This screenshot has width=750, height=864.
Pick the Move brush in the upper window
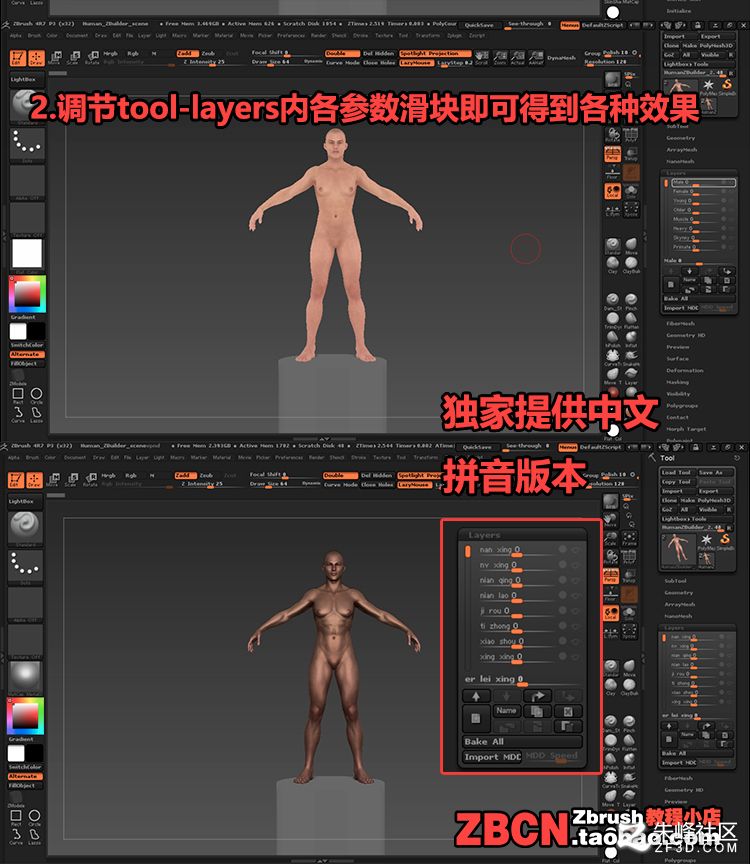tap(631, 245)
